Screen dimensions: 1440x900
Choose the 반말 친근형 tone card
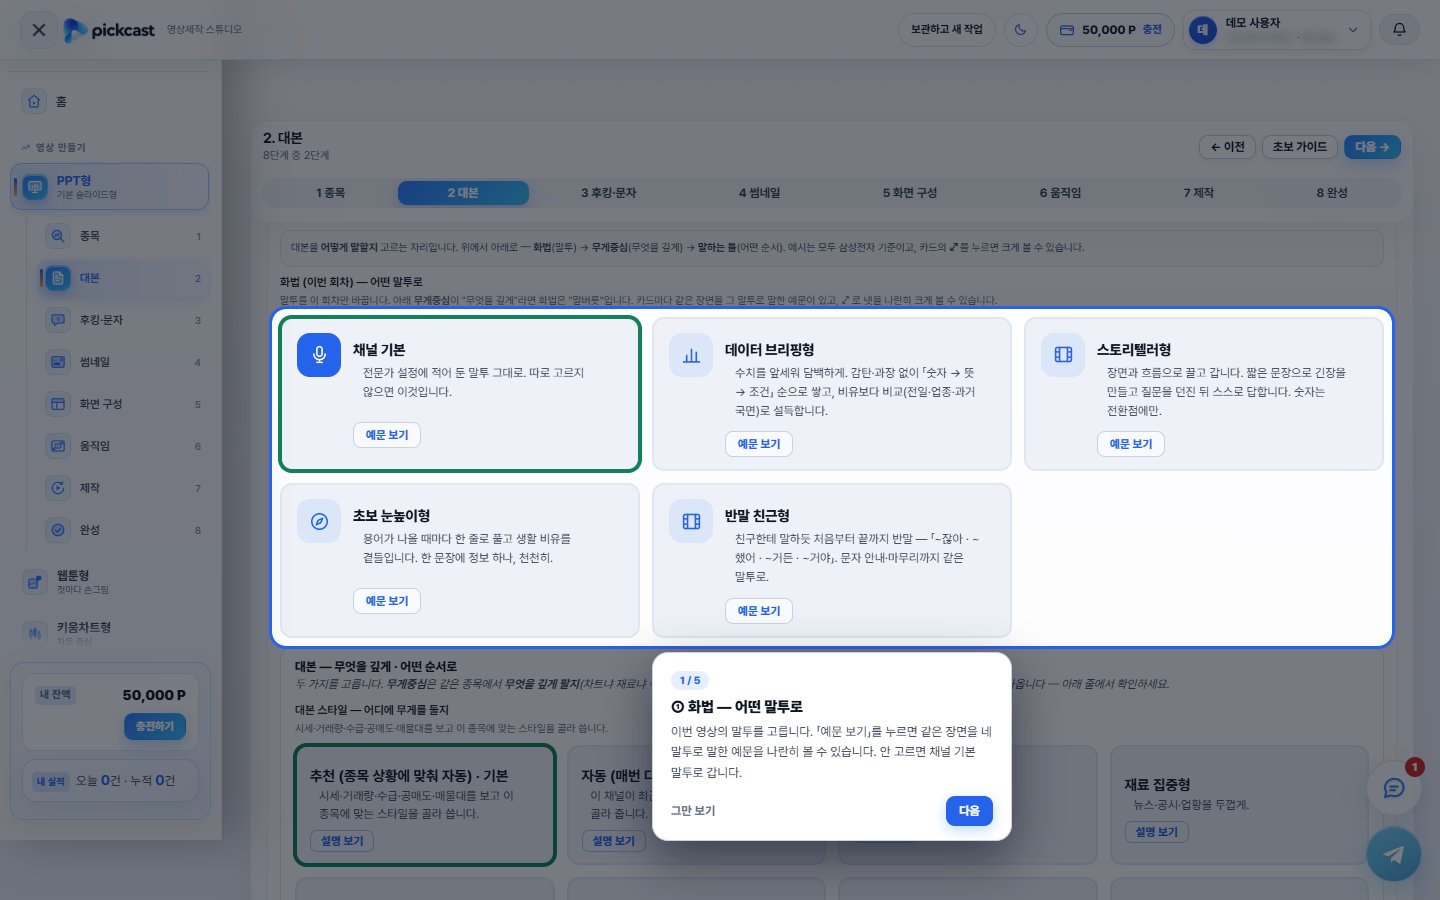[x=832, y=561]
